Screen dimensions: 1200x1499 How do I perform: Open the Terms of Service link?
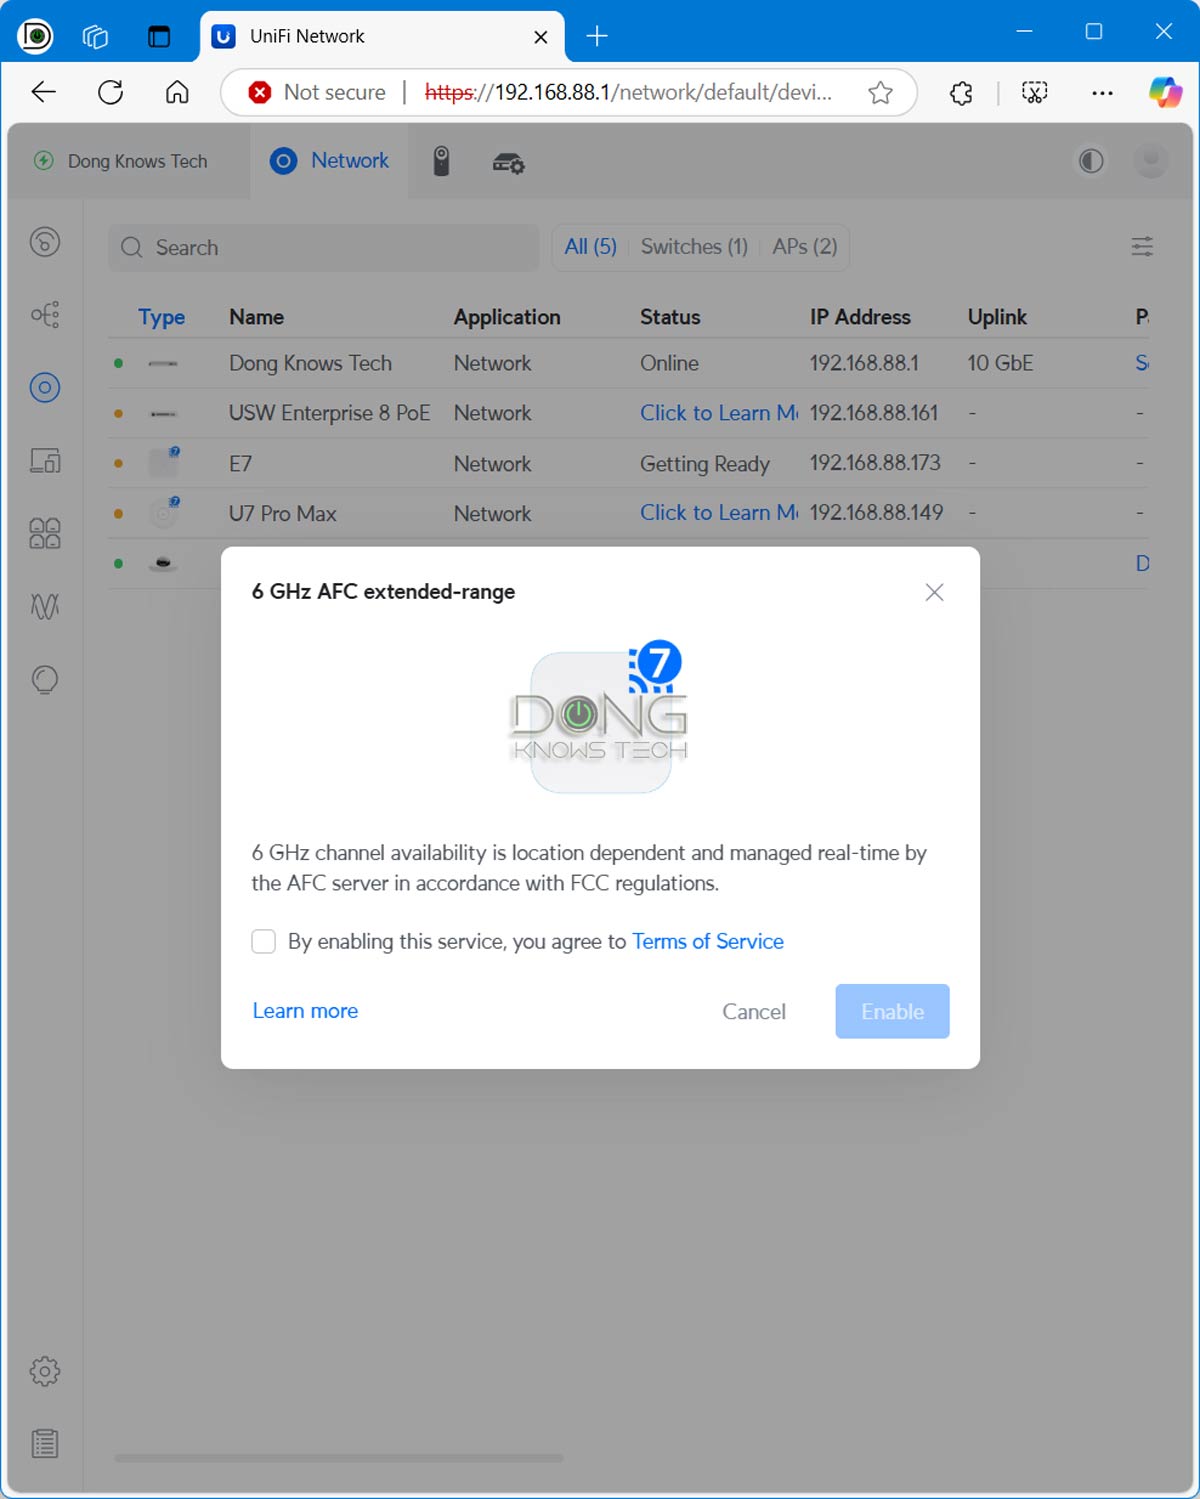click(x=707, y=942)
